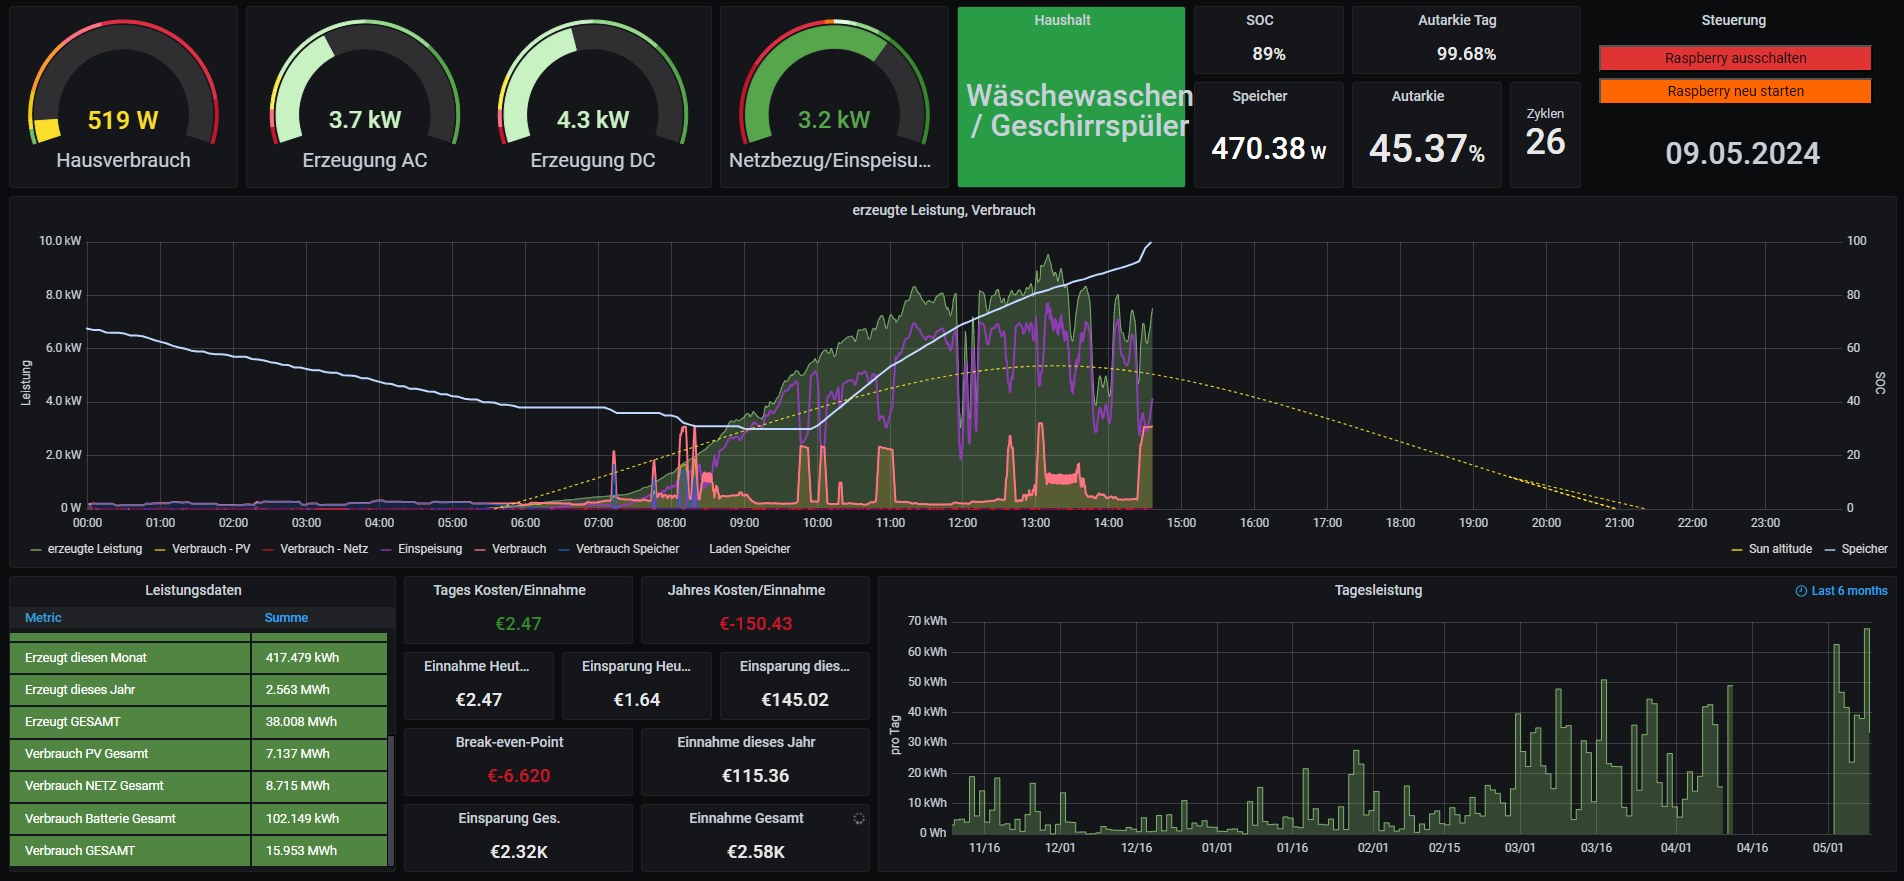This screenshot has width=1904, height=881.
Task: Open the Tagesleistung panel title menu
Action: 1377,591
